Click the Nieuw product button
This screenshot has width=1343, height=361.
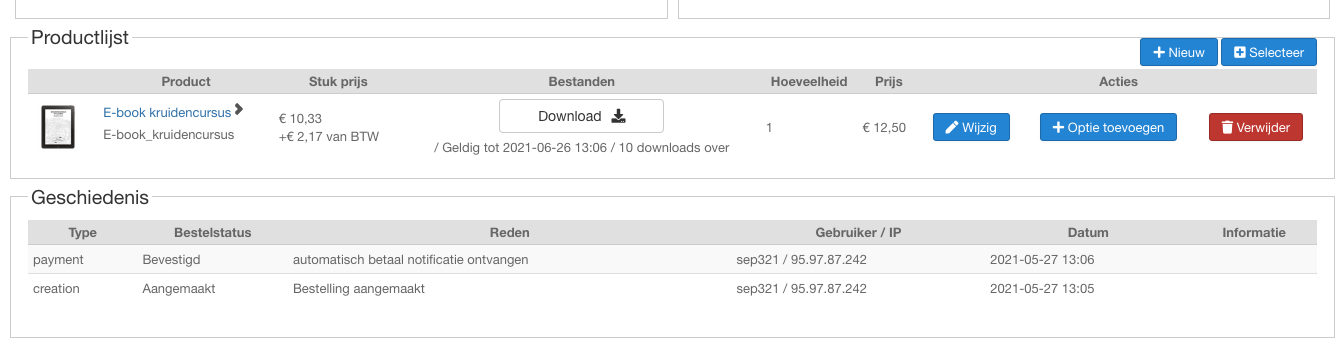pyautogui.click(x=1178, y=52)
